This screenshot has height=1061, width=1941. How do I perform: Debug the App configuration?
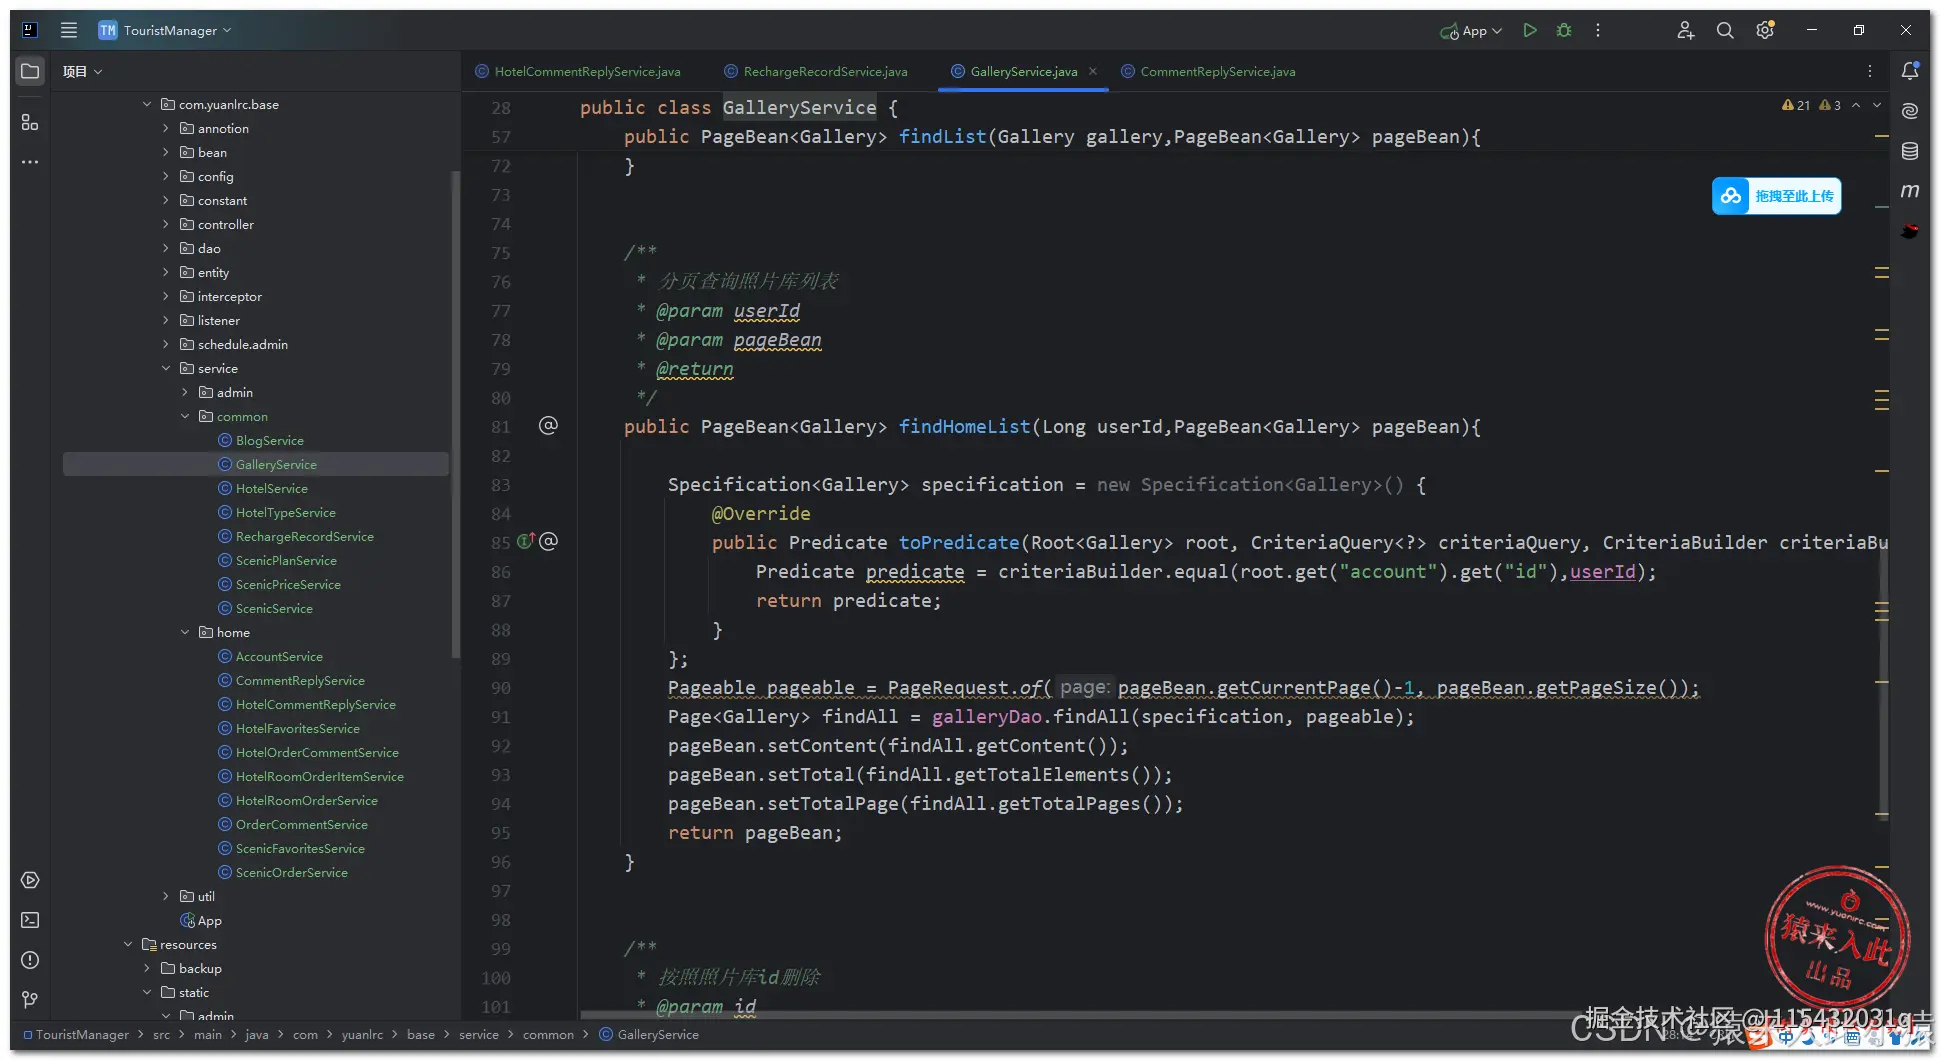tap(1564, 30)
